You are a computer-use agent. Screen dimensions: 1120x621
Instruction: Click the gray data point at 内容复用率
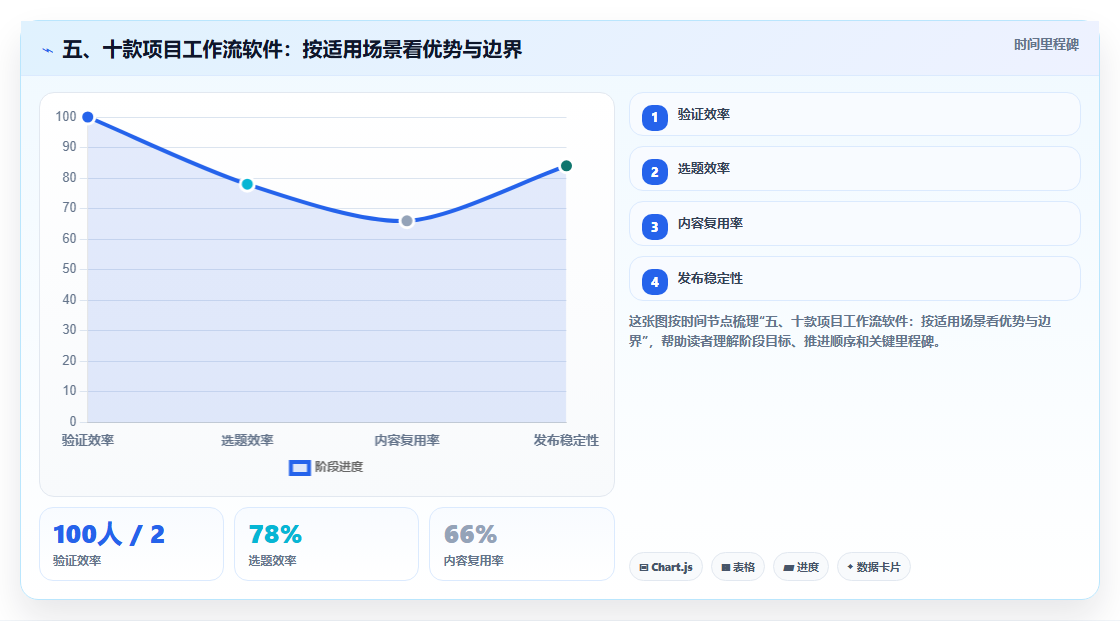[406, 221]
